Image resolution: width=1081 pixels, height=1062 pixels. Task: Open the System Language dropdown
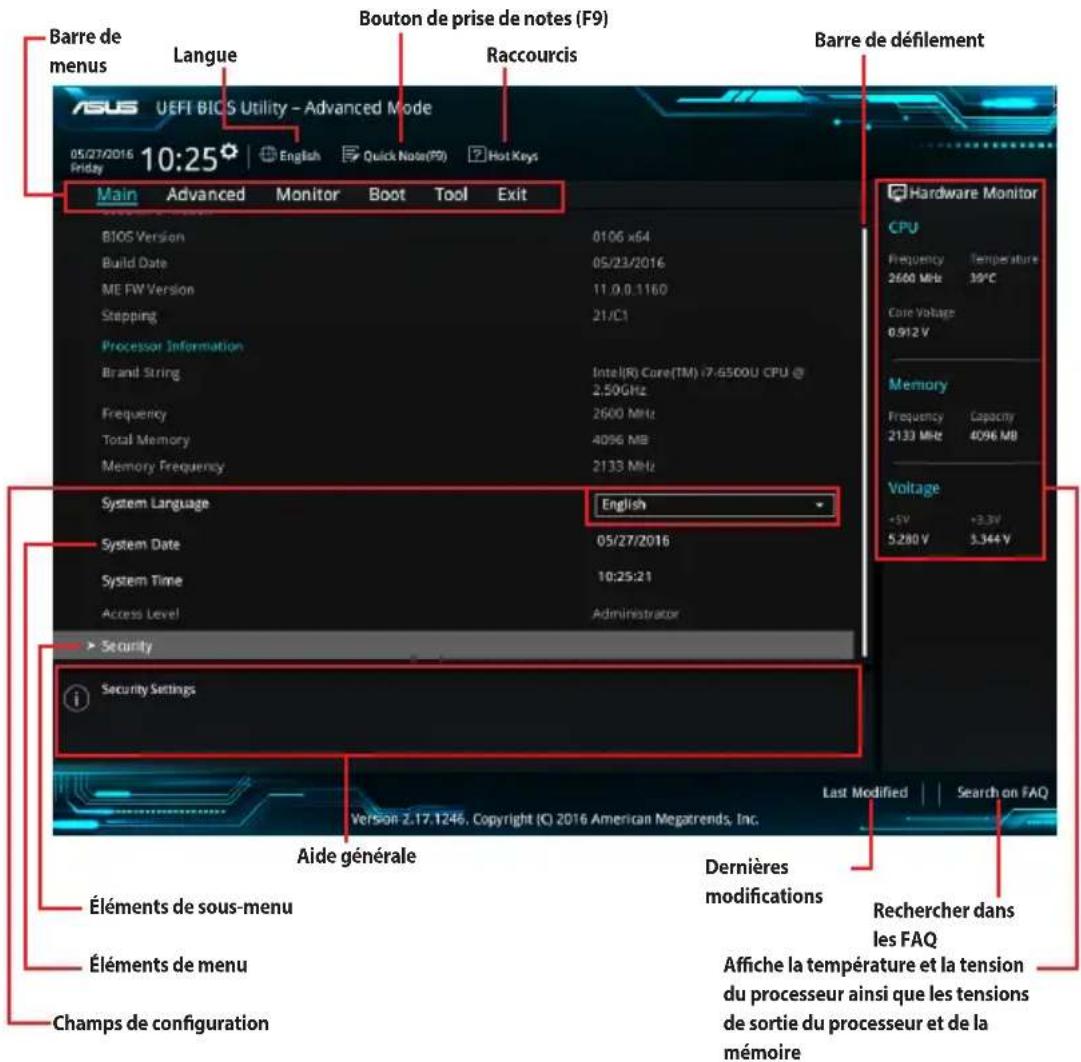point(714,505)
